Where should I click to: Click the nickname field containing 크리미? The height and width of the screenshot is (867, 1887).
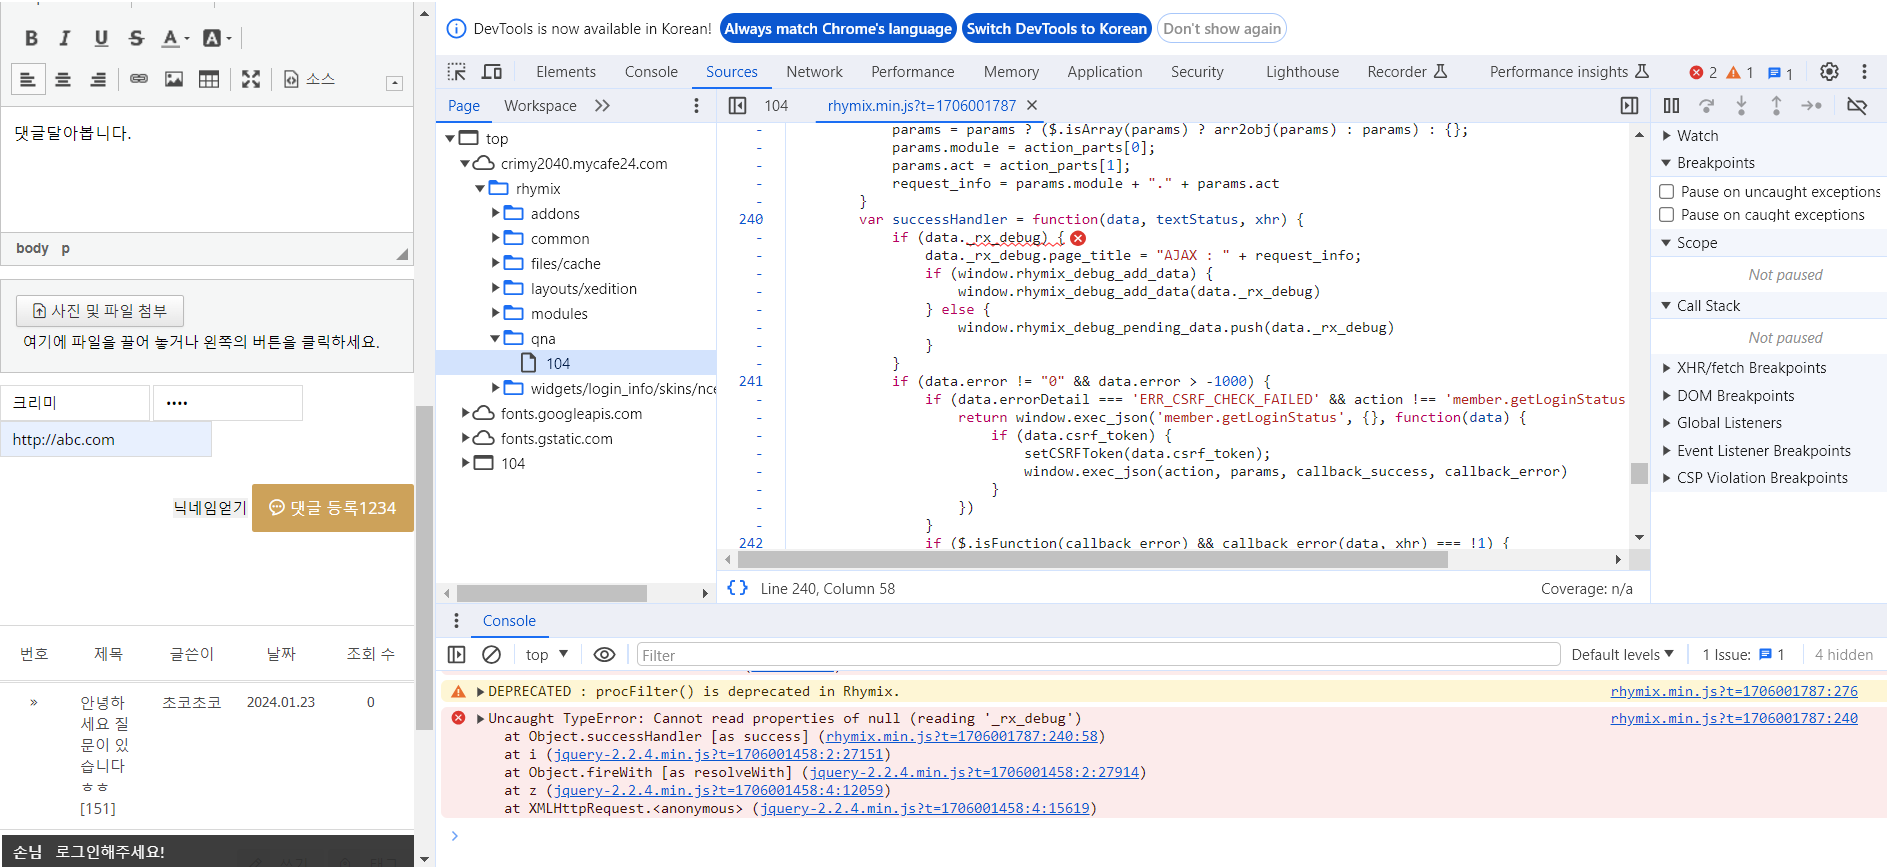[x=75, y=402]
